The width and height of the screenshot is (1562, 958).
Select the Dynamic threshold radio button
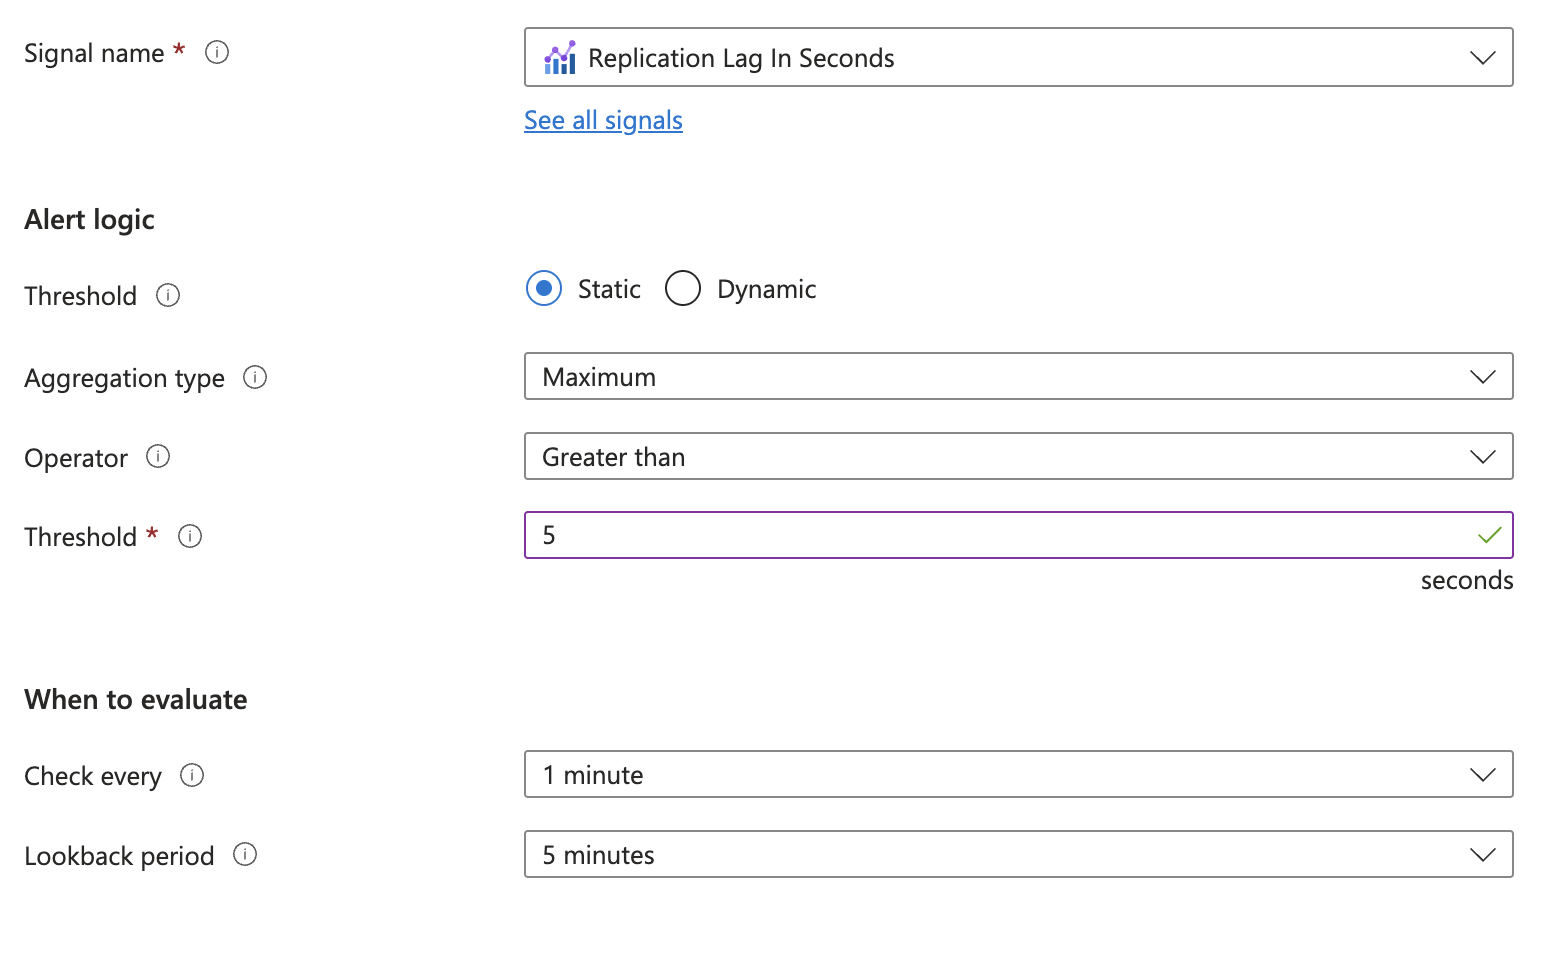click(683, 289)
